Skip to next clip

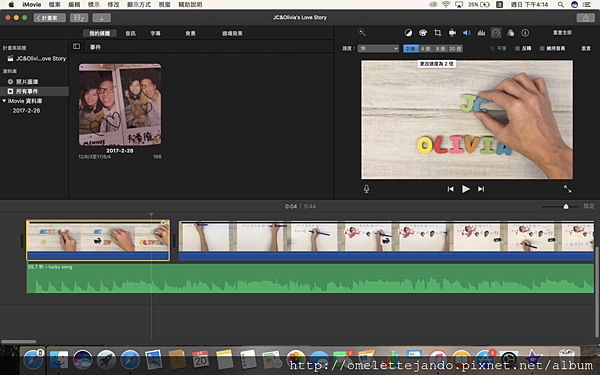(481, 189)
